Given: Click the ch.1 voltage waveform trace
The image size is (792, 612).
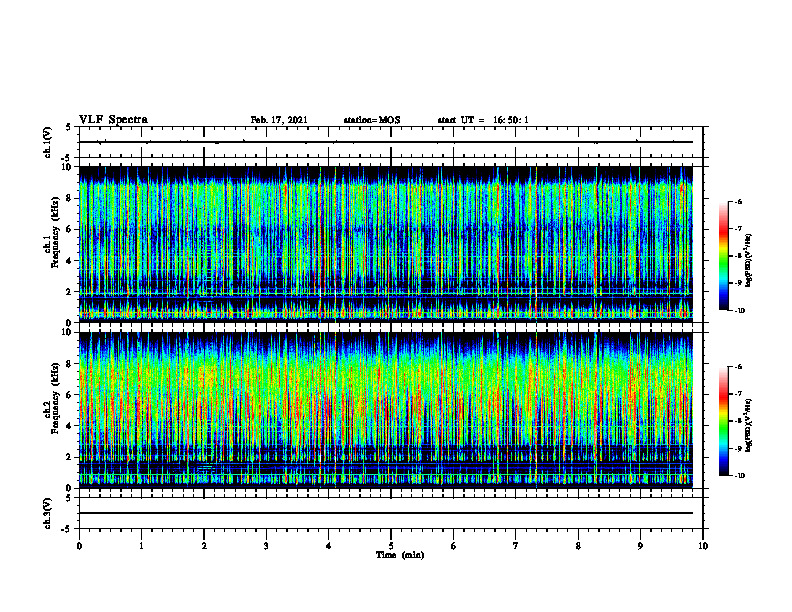Looking at the screenshot, I should coord(386,142).
